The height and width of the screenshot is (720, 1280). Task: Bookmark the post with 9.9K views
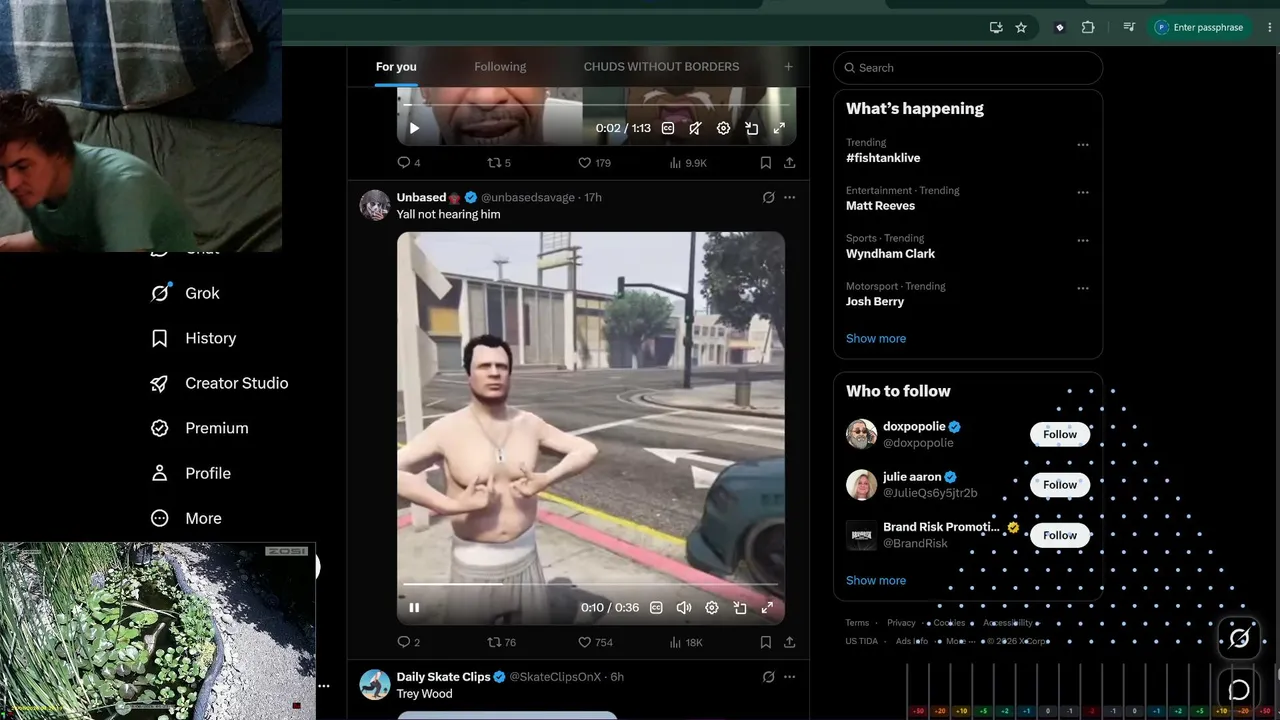tap(765, 162)
